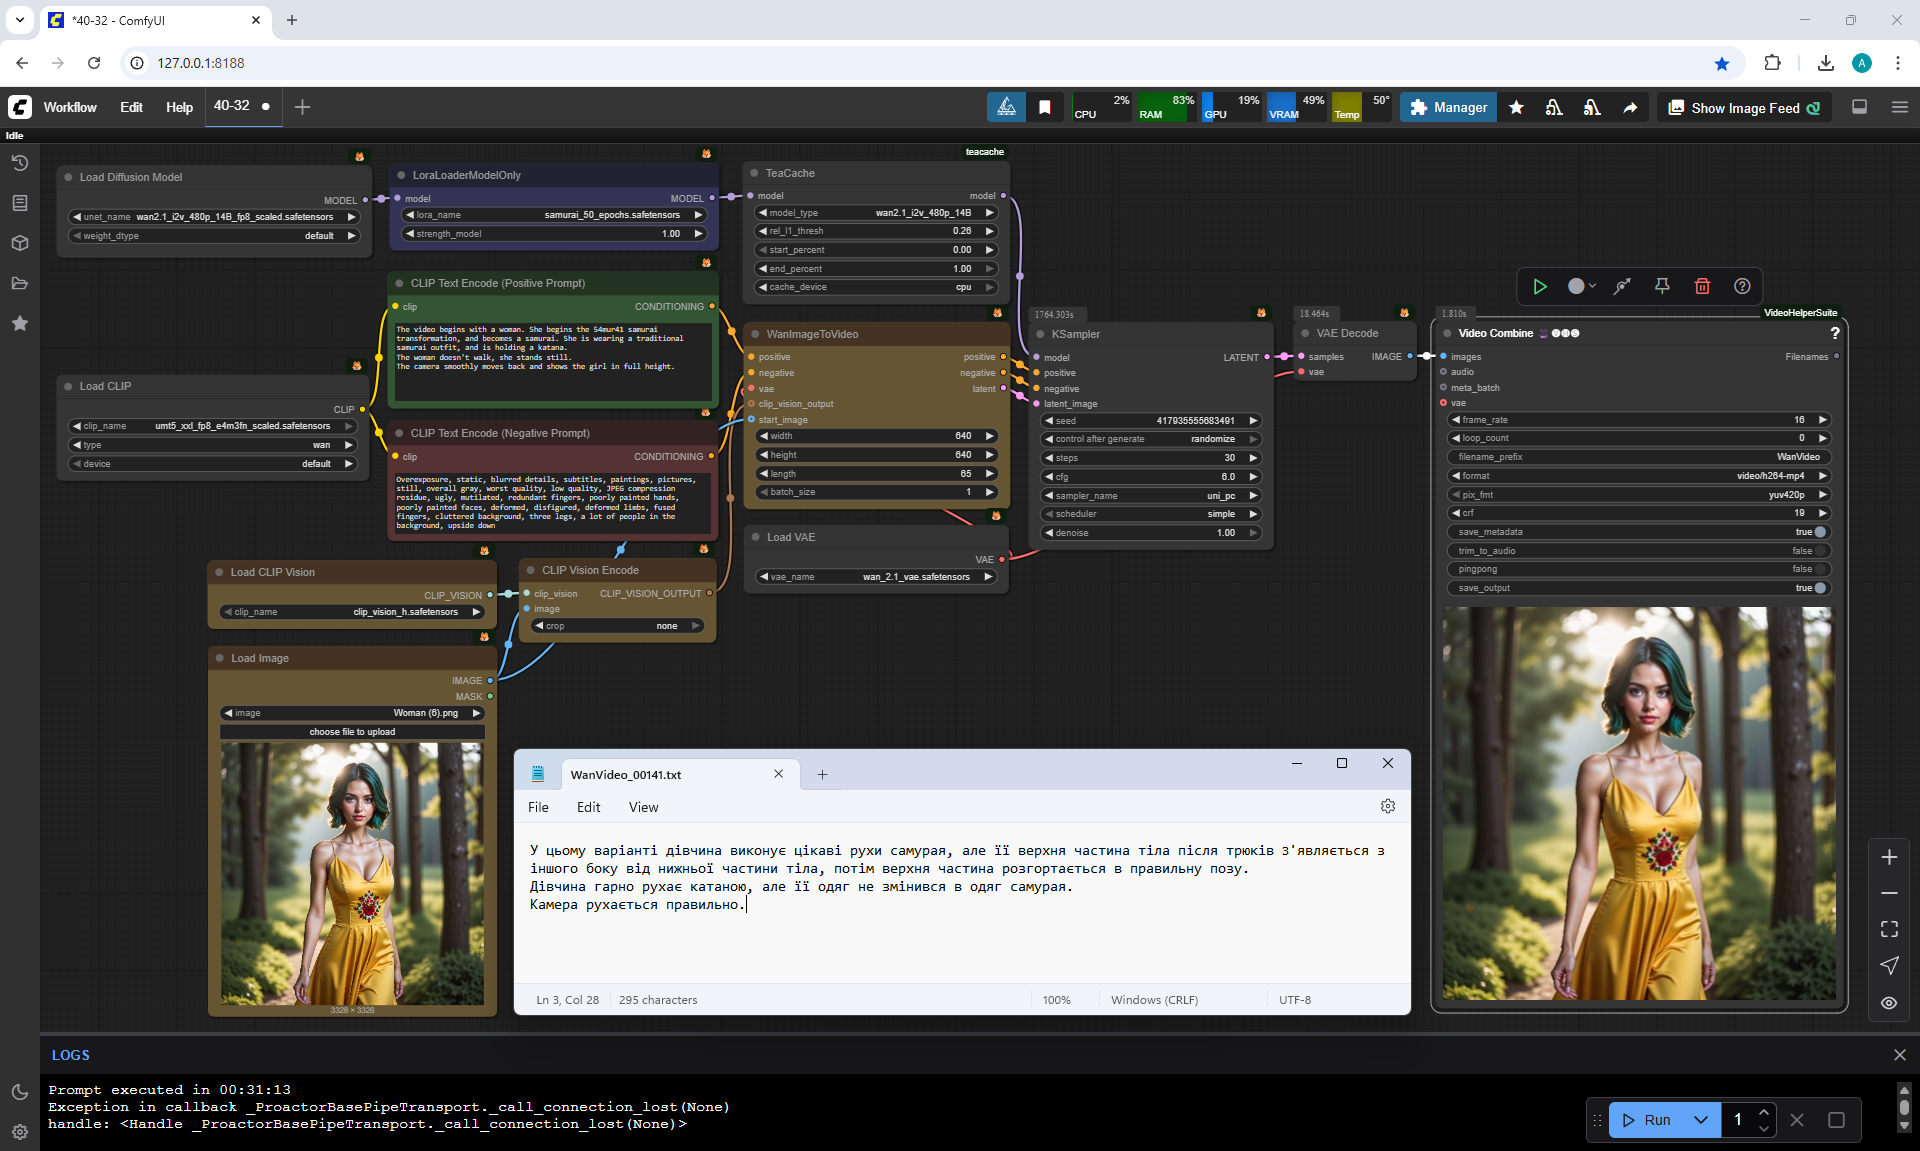Click choose file to upload button
This screenshot has height=1151, width=1920.
[x=352, y=732]
